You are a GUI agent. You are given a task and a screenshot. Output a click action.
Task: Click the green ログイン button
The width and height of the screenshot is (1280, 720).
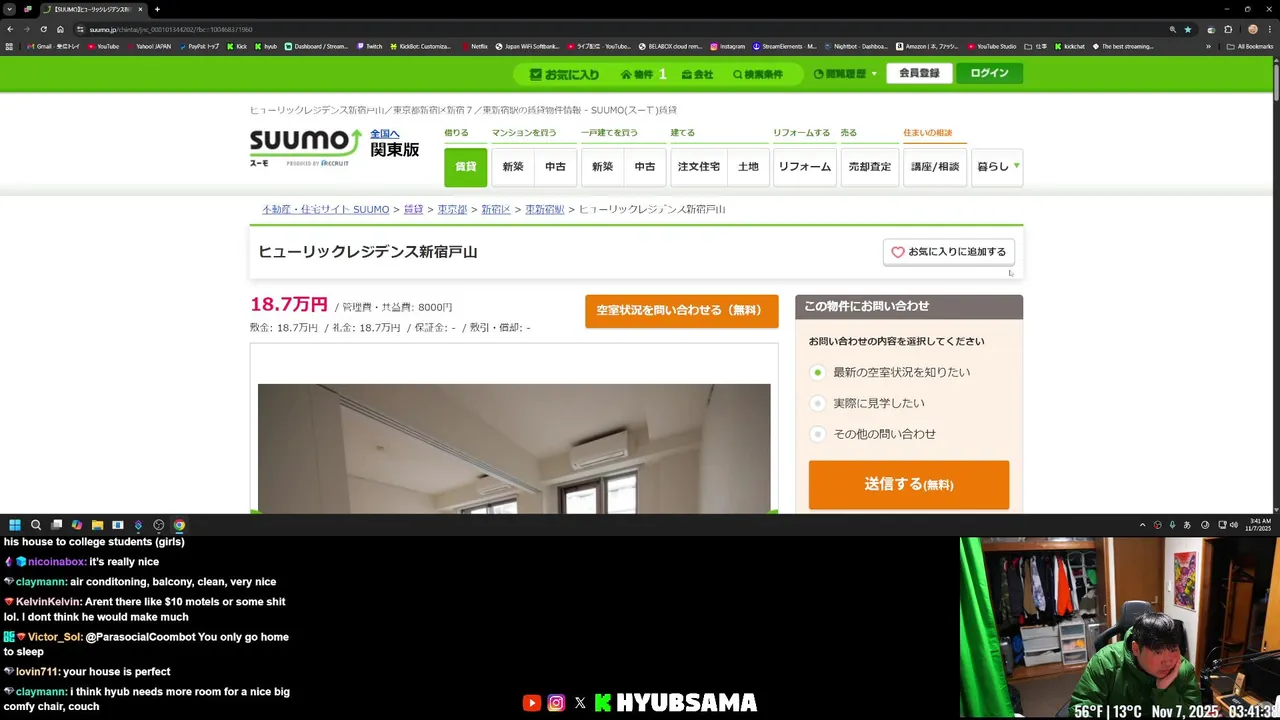[x=989, y=73]
